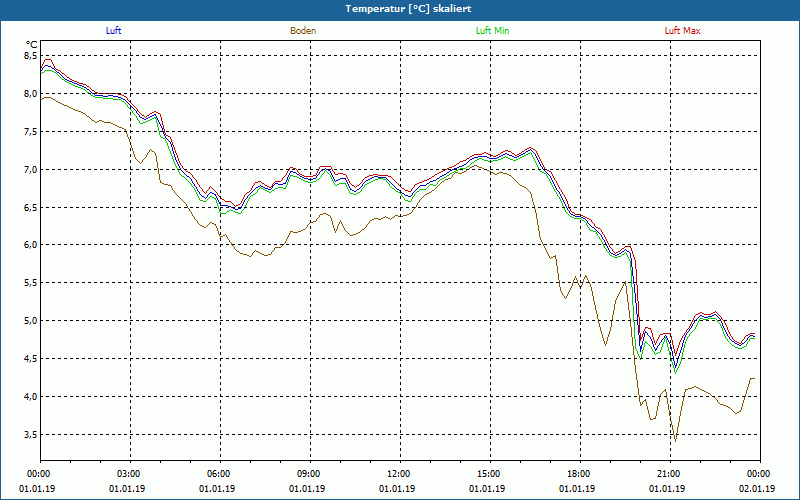
Task: Click the chart title 'Temperatur [°C] skaliert'
Action: [408, 9]
